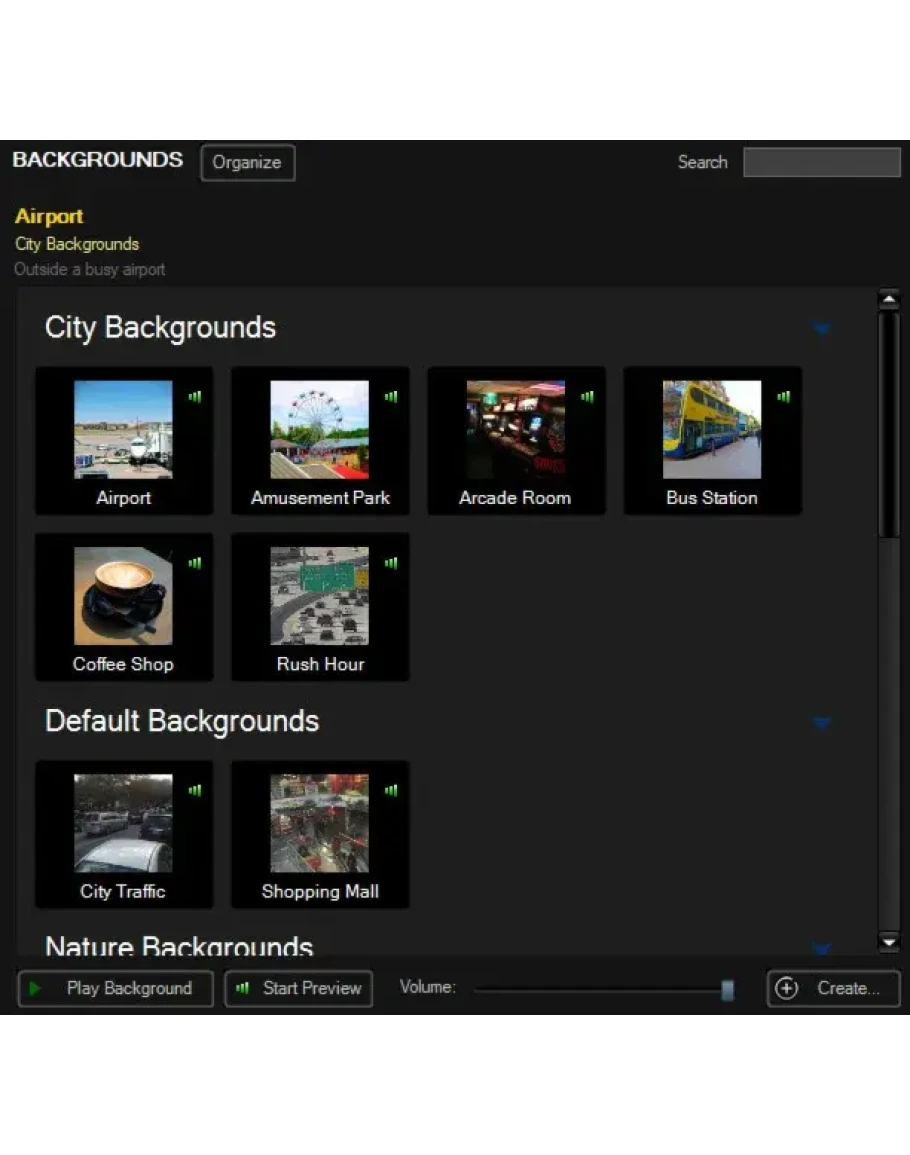Click the Create... button

pyautogui.click(x=833, y=988)
